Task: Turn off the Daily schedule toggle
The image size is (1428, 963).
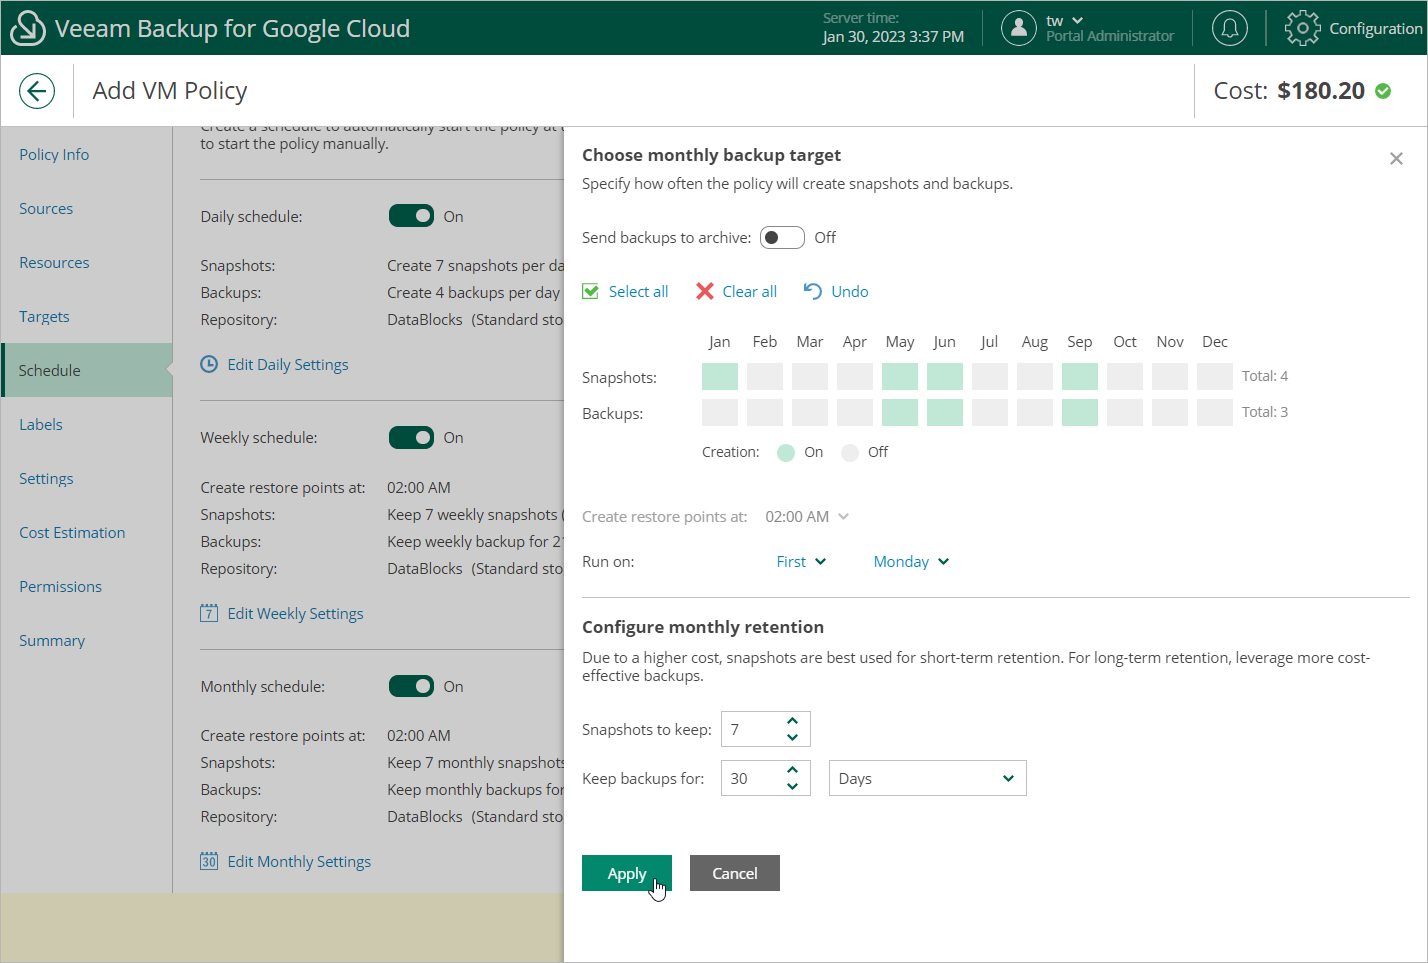Action: pyautogui.click(x=411, y=216)
